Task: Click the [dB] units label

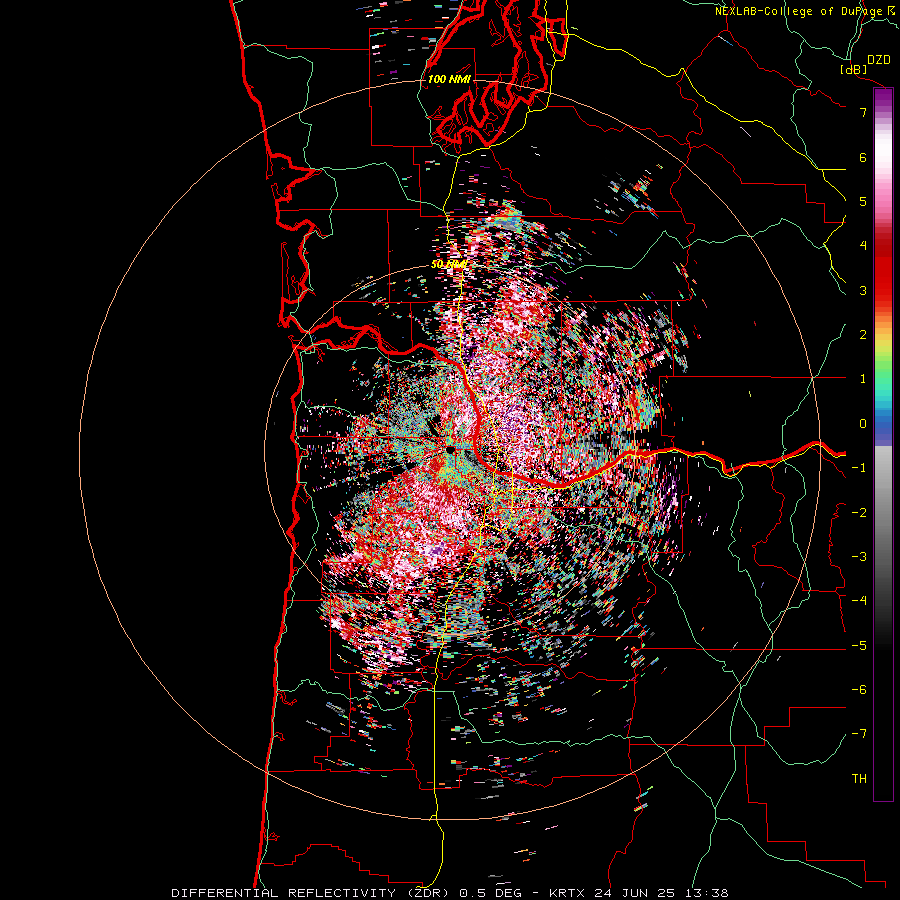Action: point(853,69)
